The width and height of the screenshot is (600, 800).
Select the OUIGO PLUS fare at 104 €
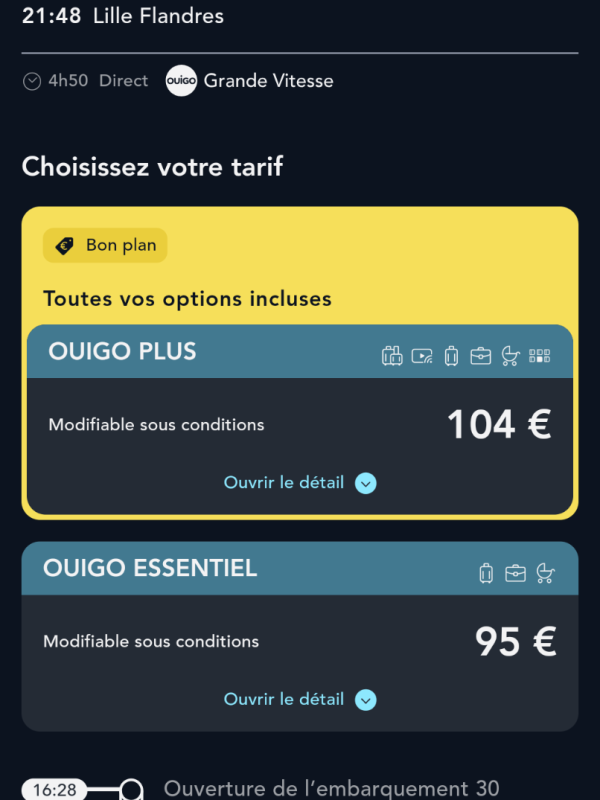pyautogui.click(x=498, y=425)
